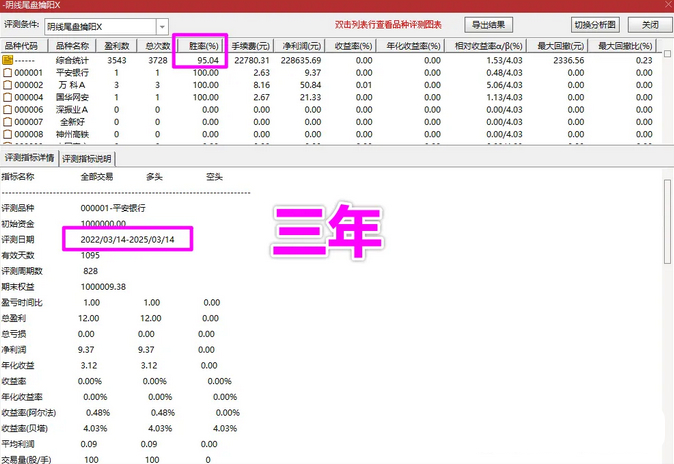Click the icon beside code 000008
674x464 pixels.
click(x=7, y=134)
